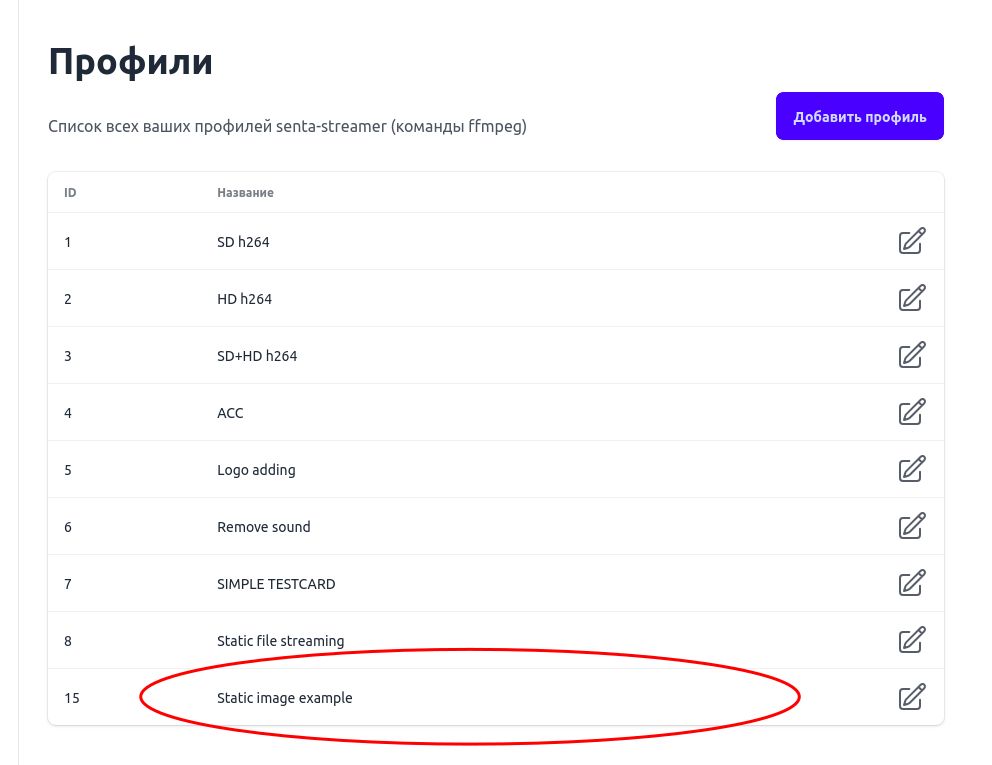
Task: Click the Добавить профиль button
Action: point(859,116)
